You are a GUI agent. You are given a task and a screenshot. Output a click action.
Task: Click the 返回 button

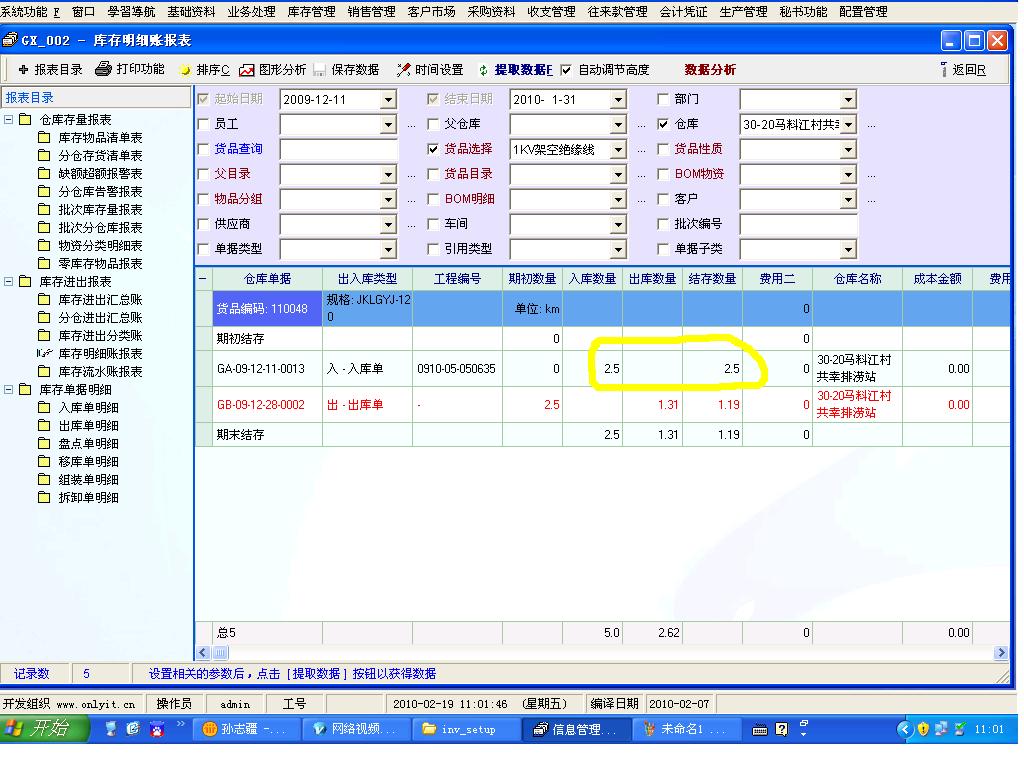tap(963, 70)
